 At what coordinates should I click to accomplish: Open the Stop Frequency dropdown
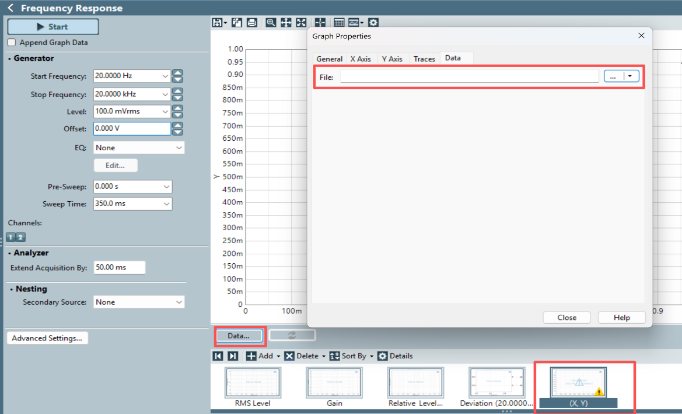click(x=165, y=94)
